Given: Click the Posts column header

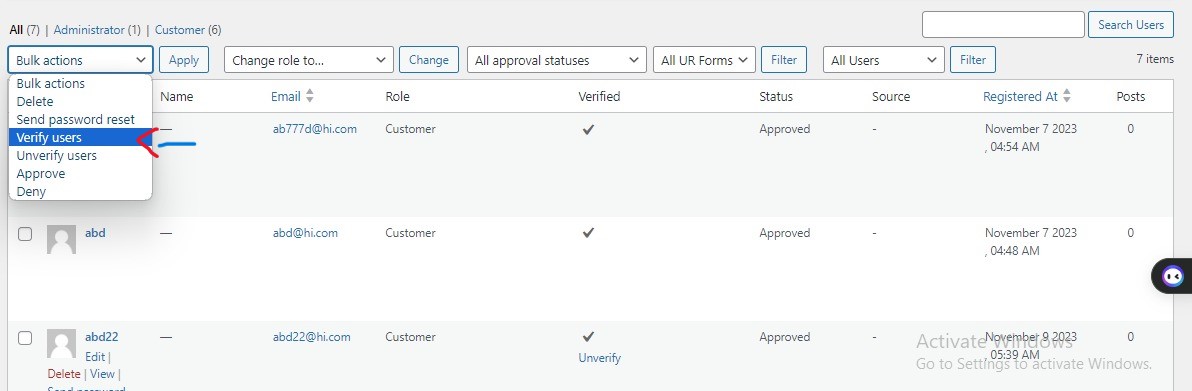Looking at the screenshot, I should [1130, 97].
